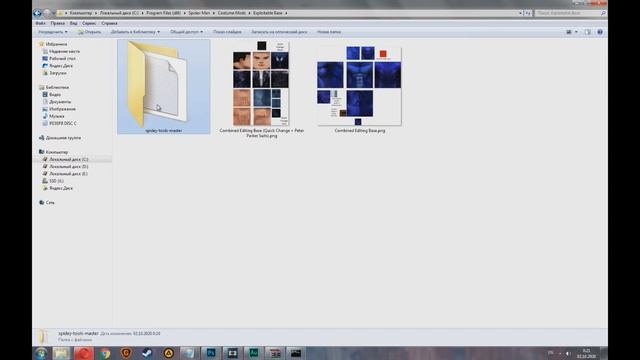This screenshot has width=640, height=360.
Task: Open Рабочий стол in Favorites
Action: click(x=62, y=58)
